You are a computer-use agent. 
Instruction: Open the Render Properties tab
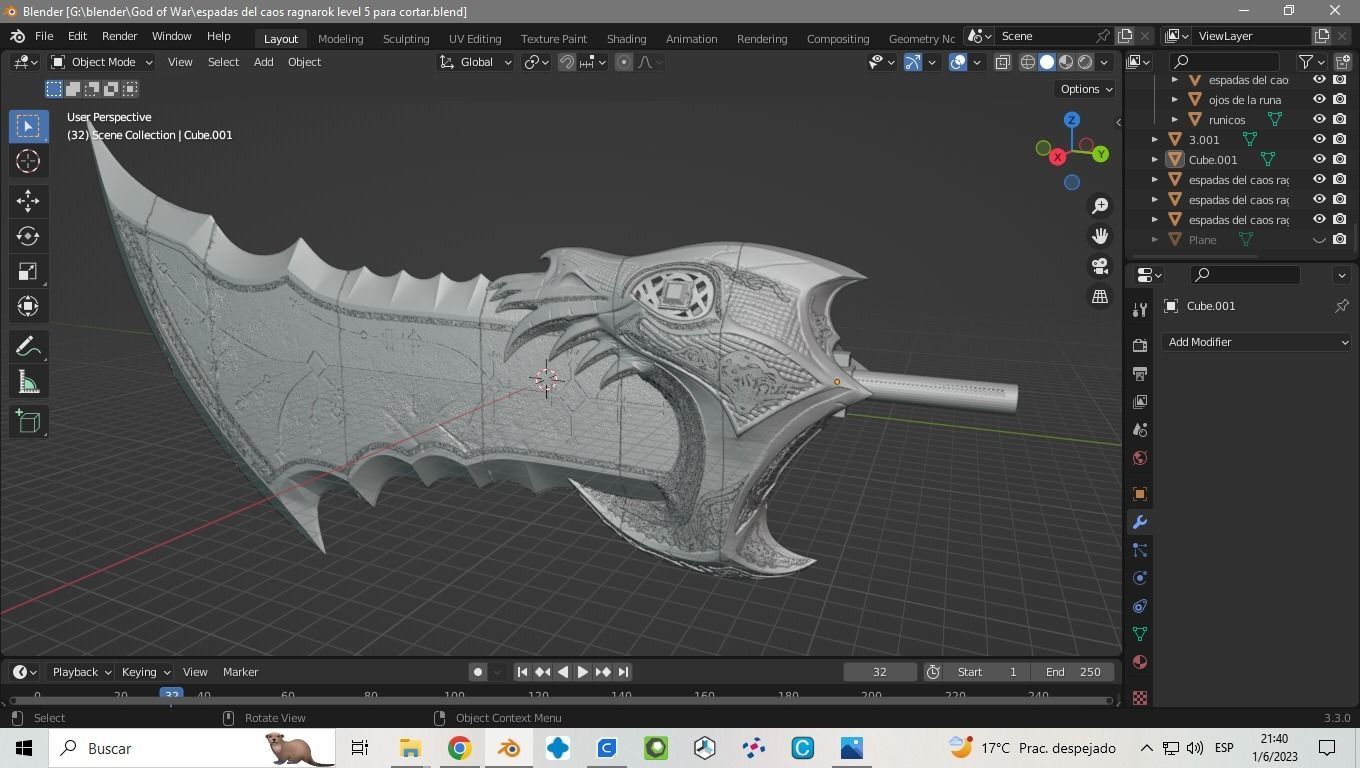coord(1139,345)
